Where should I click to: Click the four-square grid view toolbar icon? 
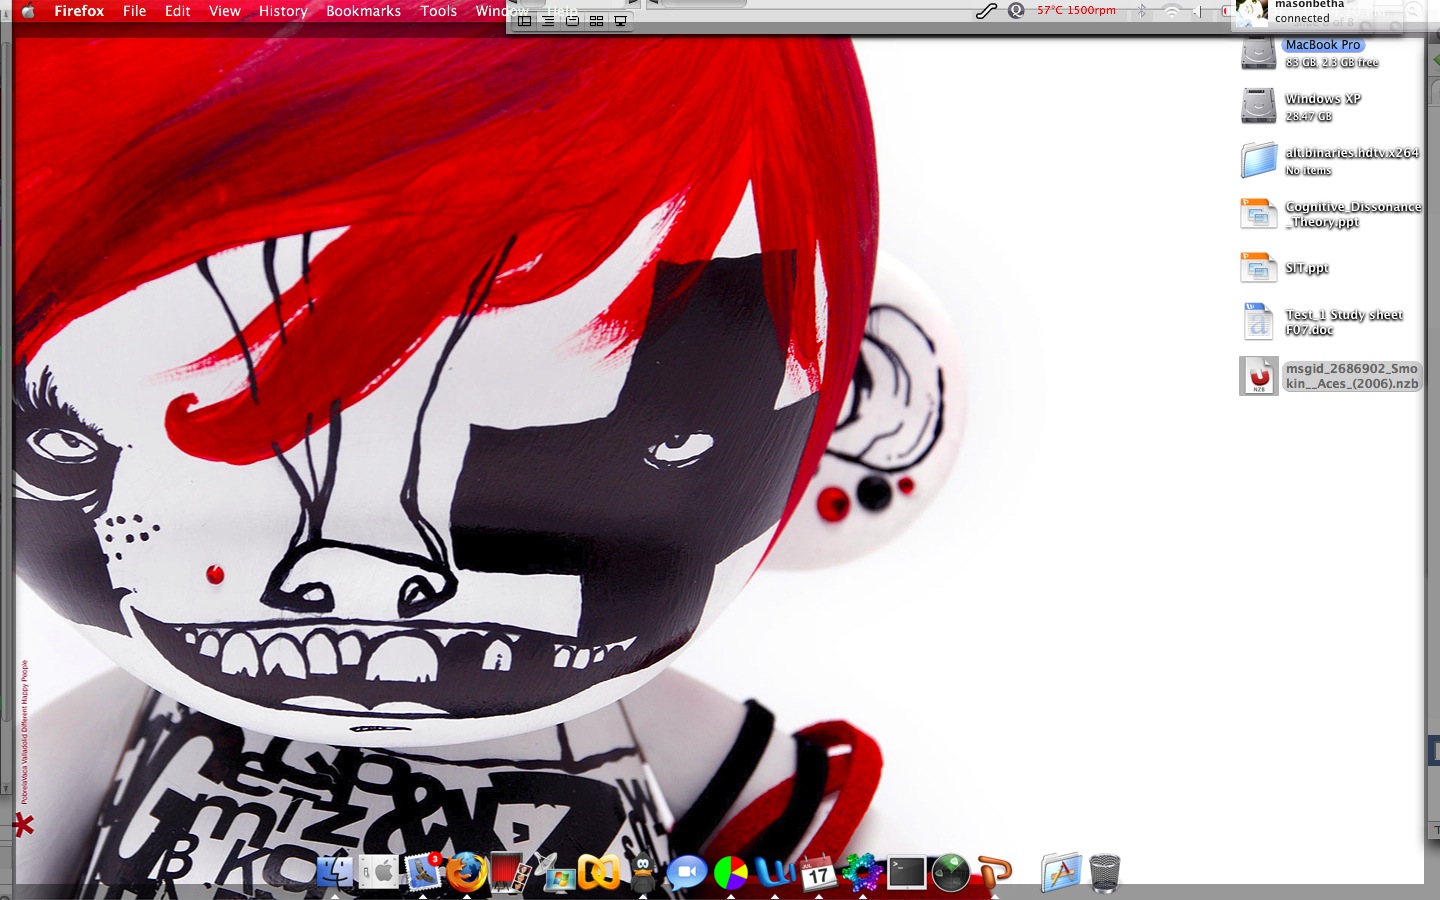tap(596, 20)
